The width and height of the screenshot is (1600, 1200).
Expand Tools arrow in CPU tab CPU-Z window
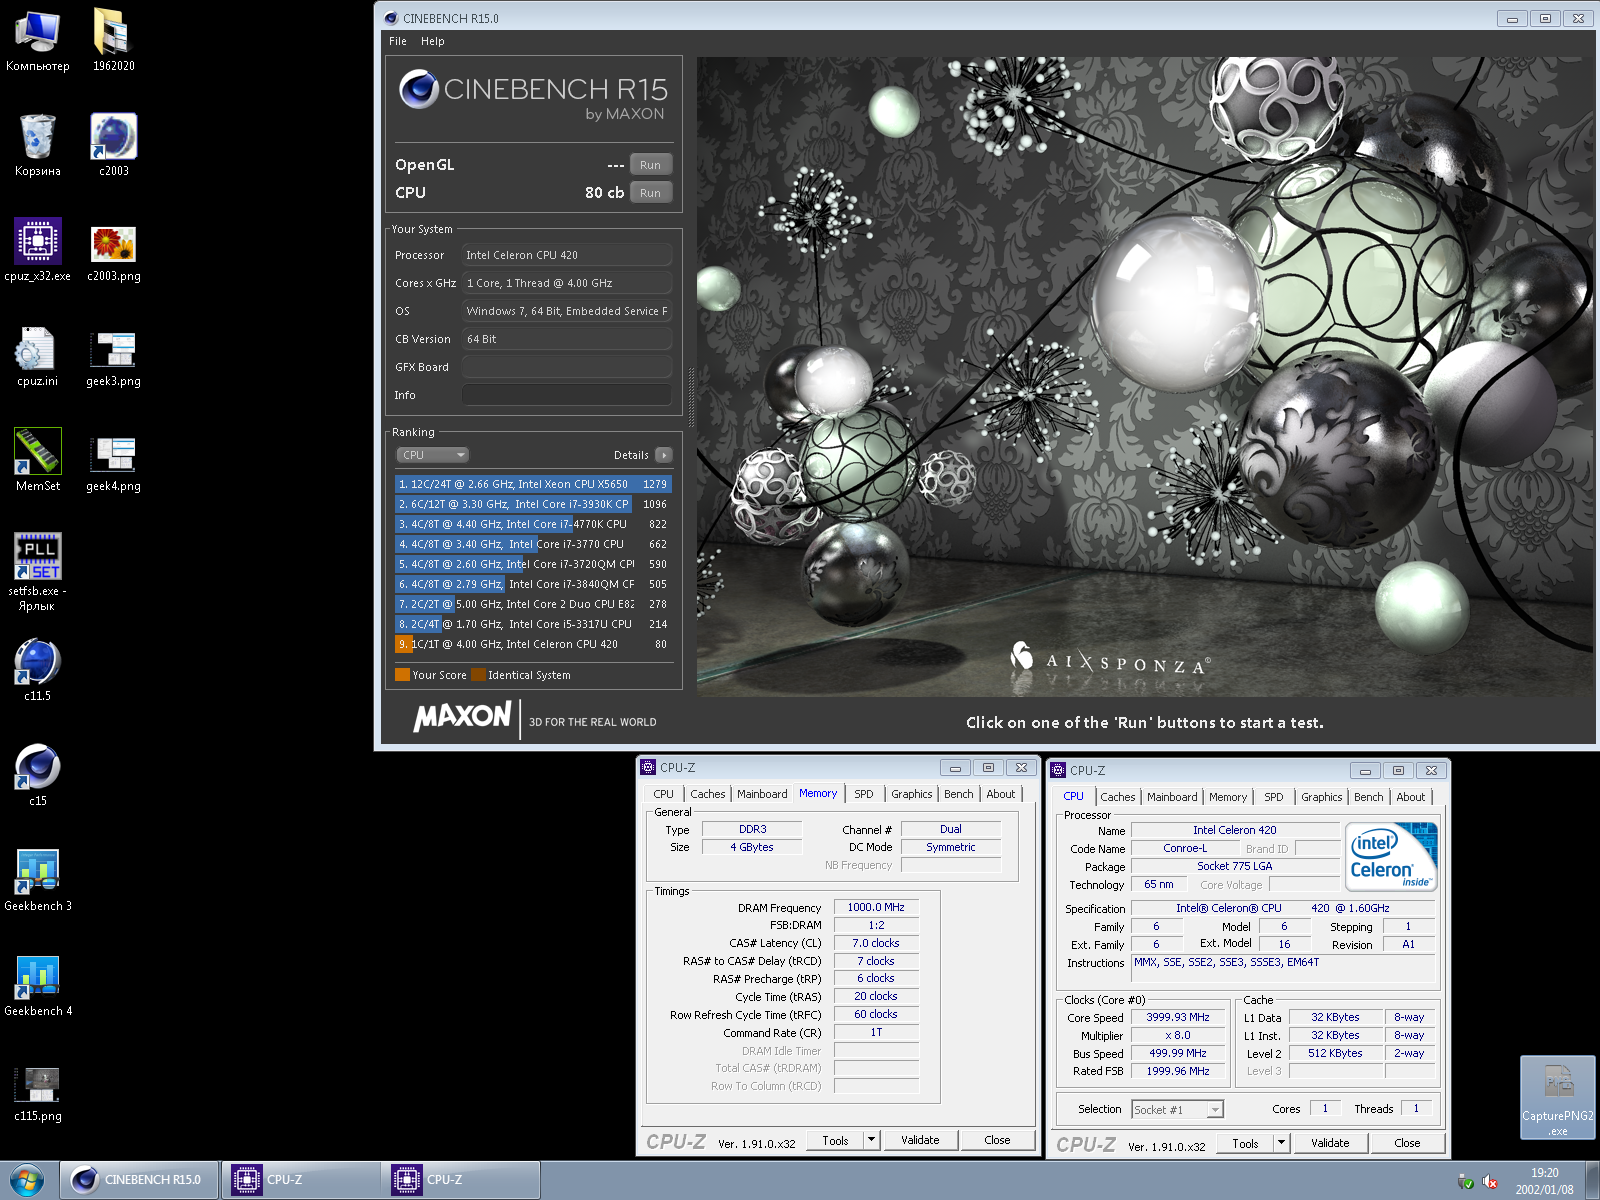1281,1143
